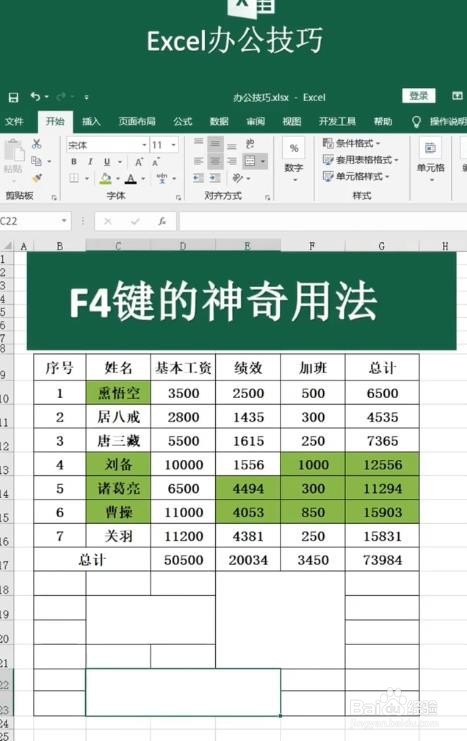Click the ribbon display options icon
Image resolution: width=467 pixels, height=741 pixels.
[457, 96]
